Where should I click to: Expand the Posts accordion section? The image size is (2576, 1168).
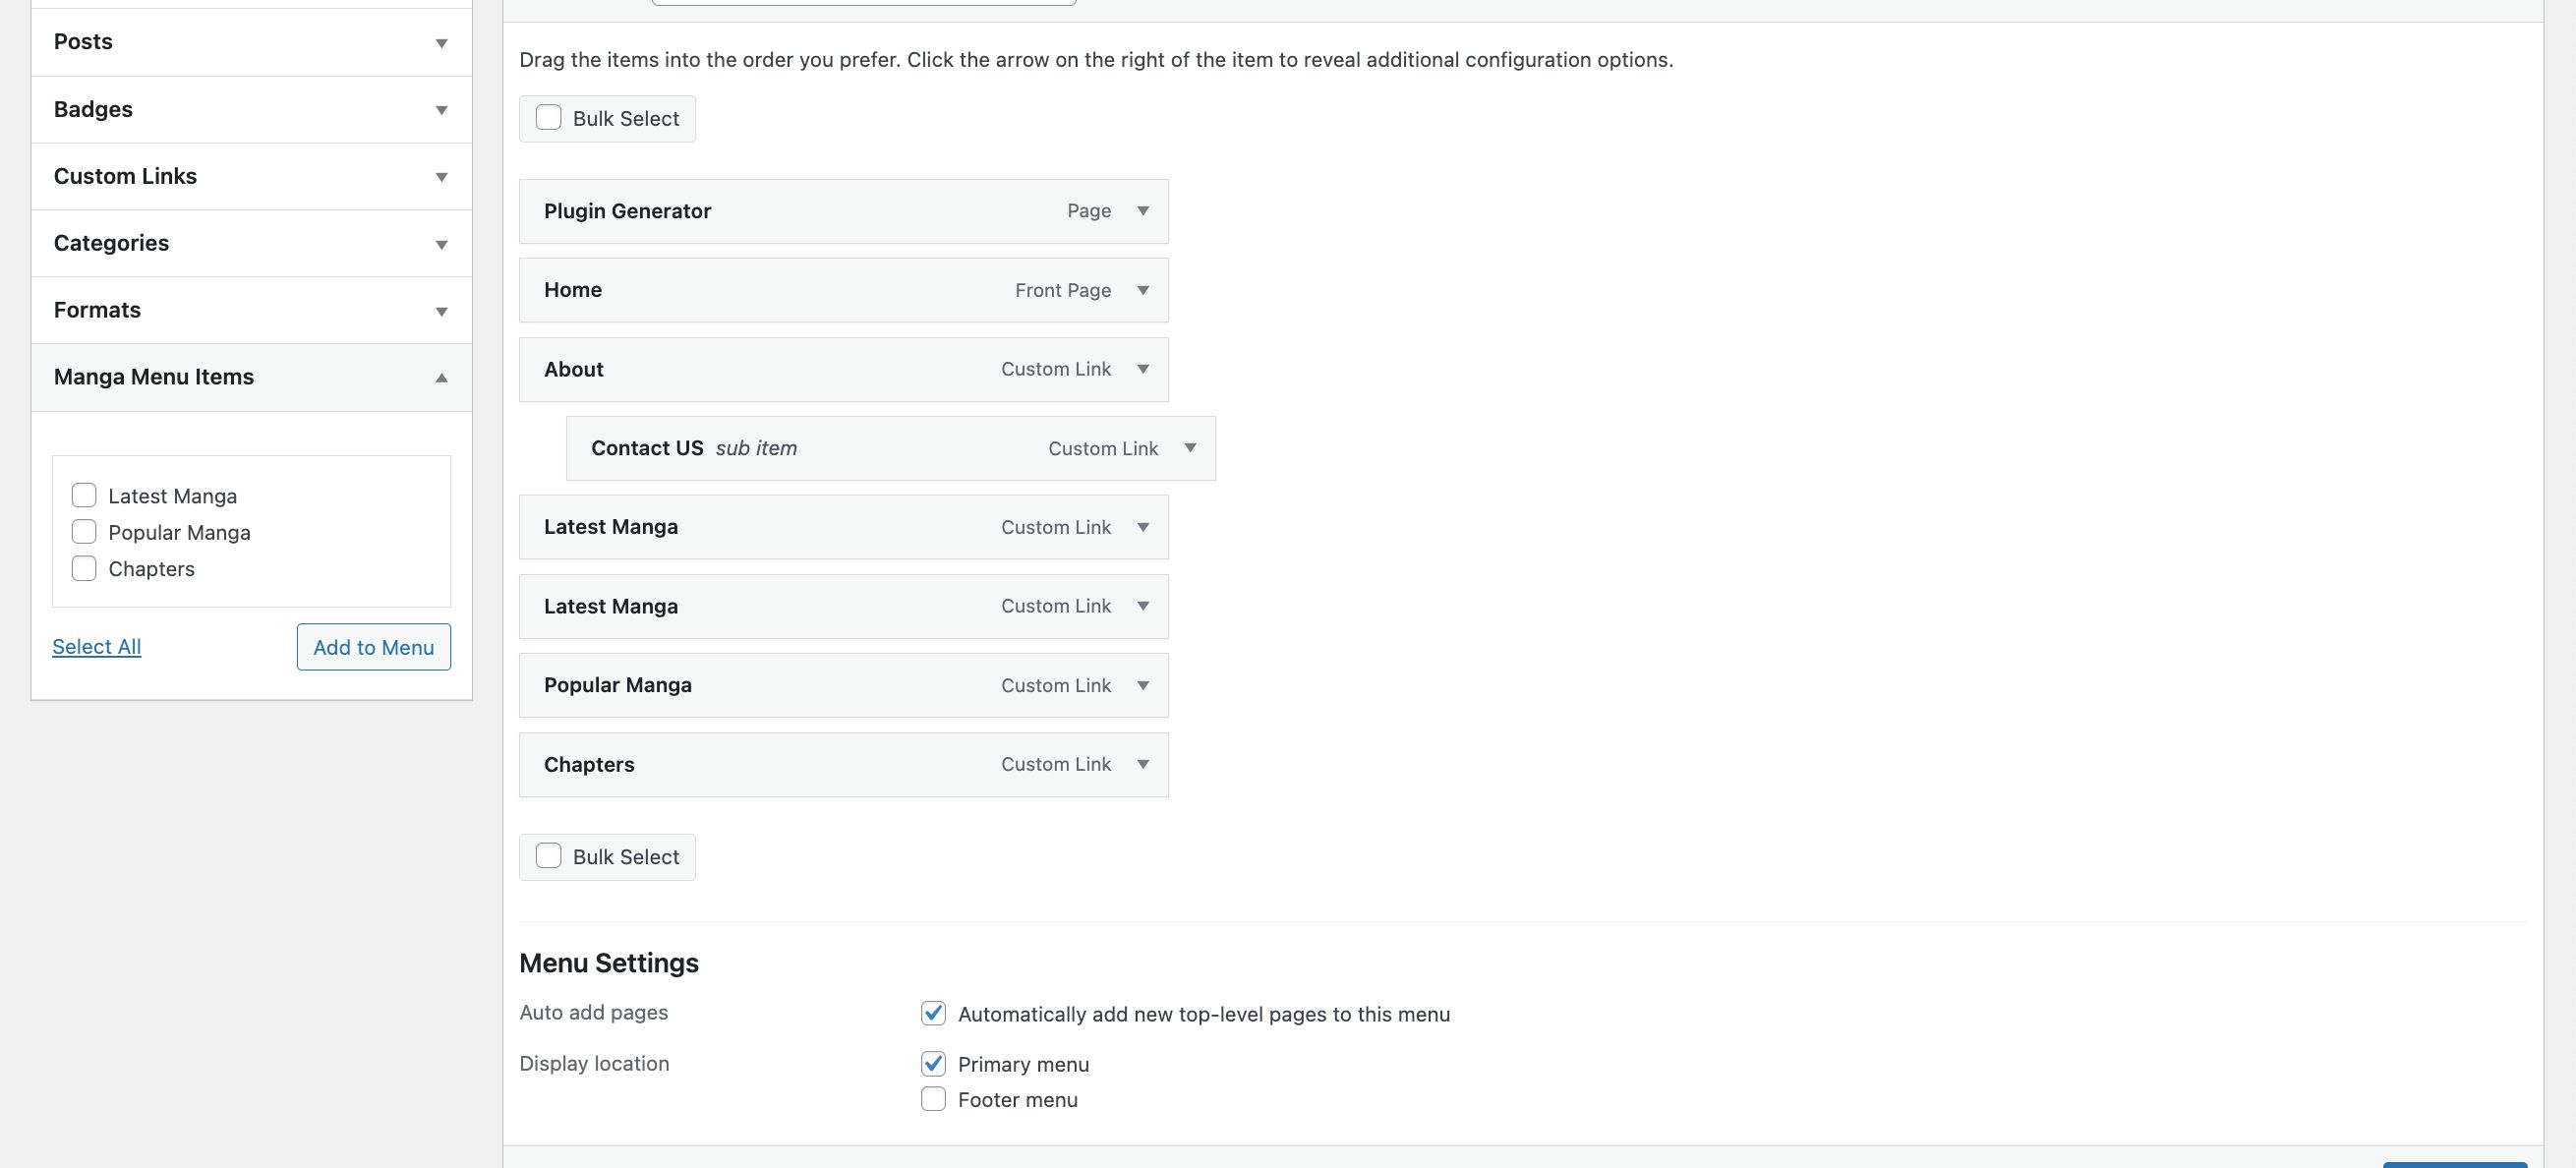coord(250,42)
